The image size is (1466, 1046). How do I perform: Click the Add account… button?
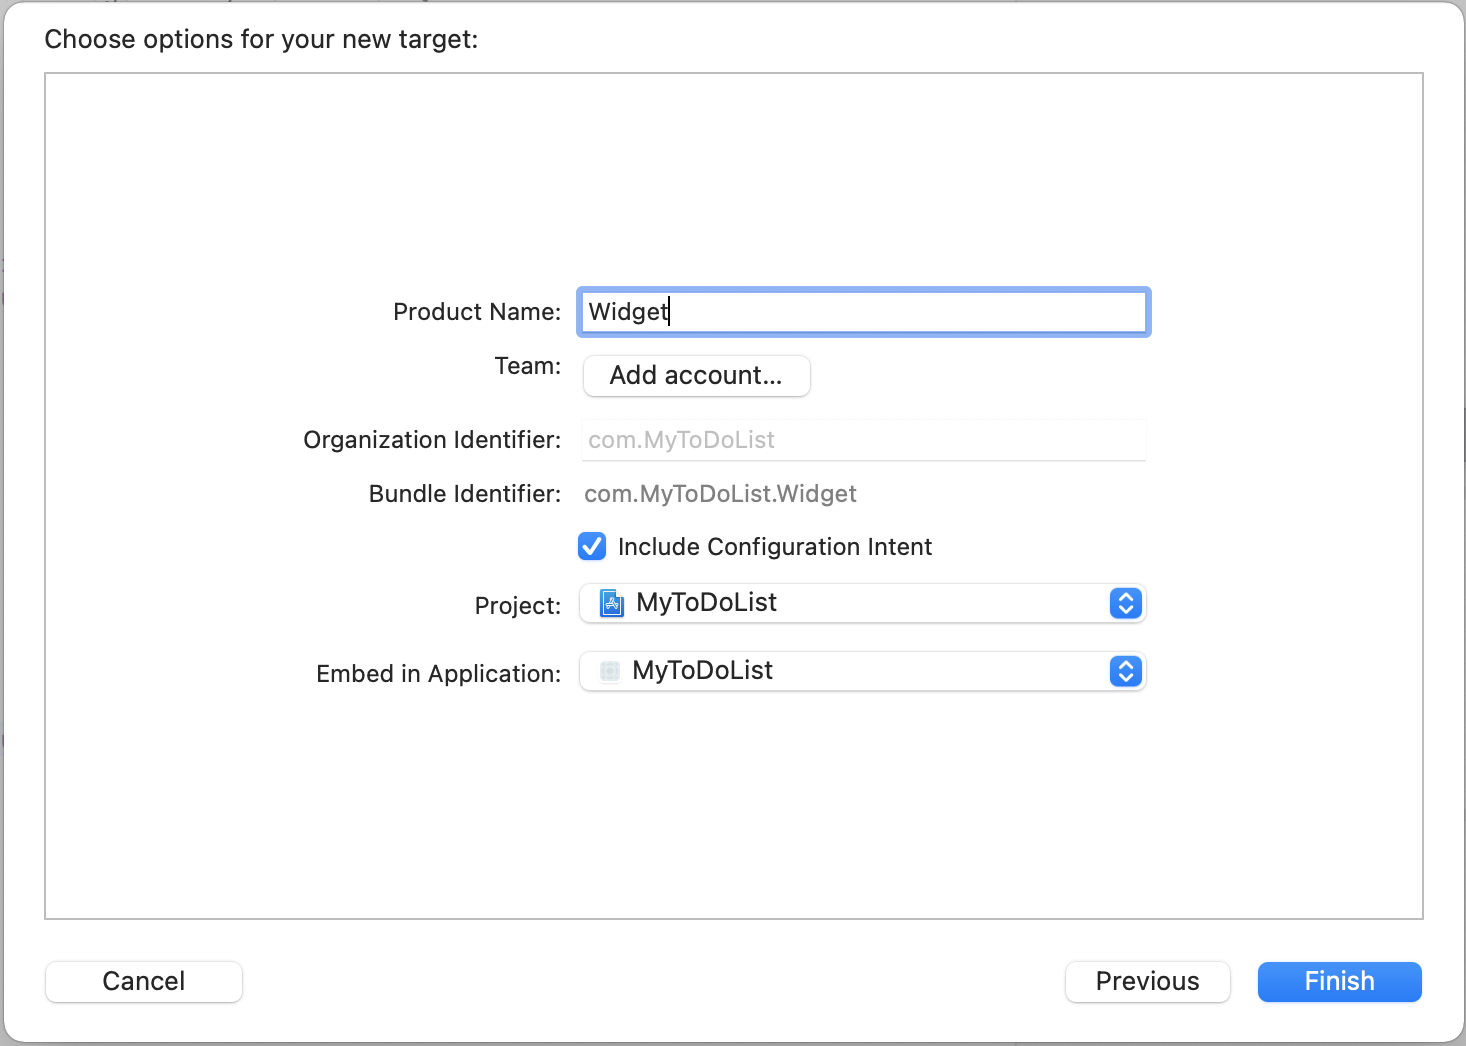(x=696, y=376)
